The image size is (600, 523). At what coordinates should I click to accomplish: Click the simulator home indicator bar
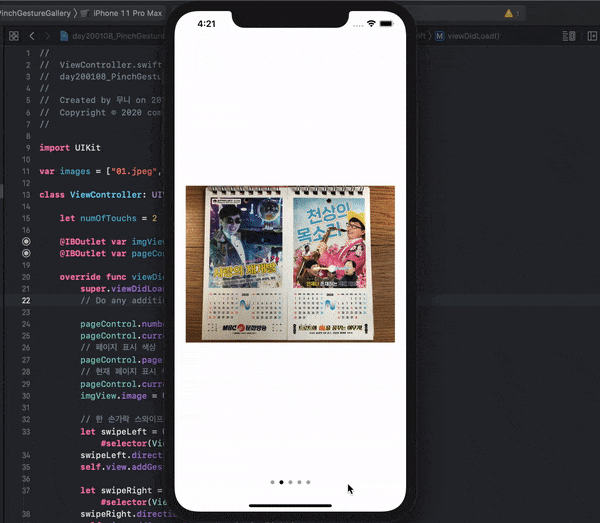click(290, 505)
